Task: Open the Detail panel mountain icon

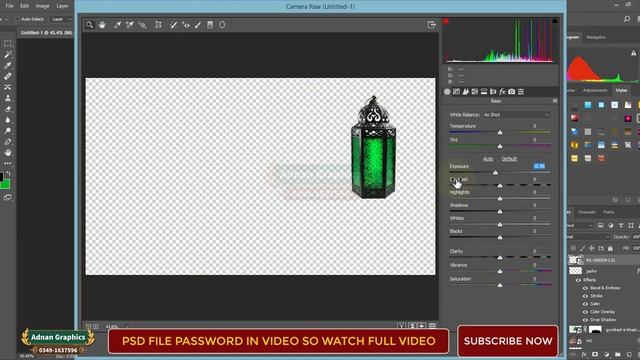Action: (x=466, y=92)
